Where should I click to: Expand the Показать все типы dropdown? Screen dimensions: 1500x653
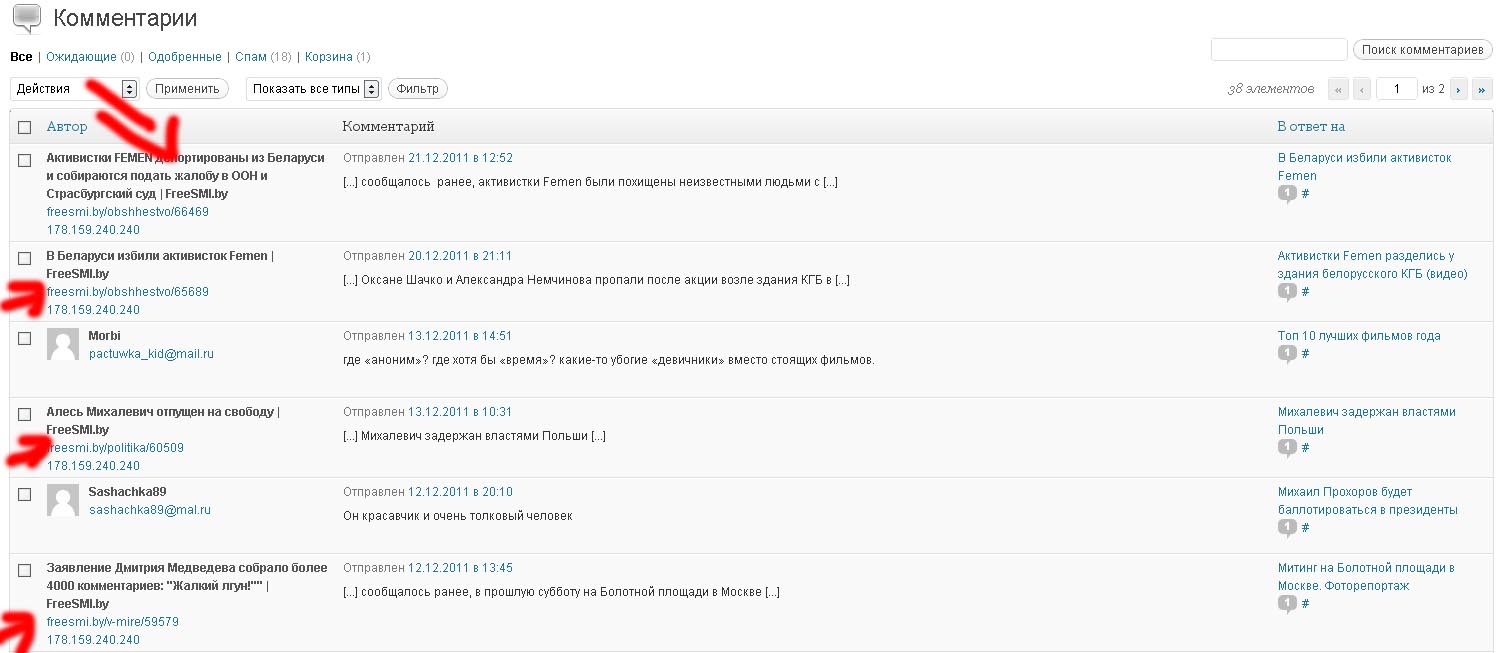pyautogui.click(x=313, y=89)
